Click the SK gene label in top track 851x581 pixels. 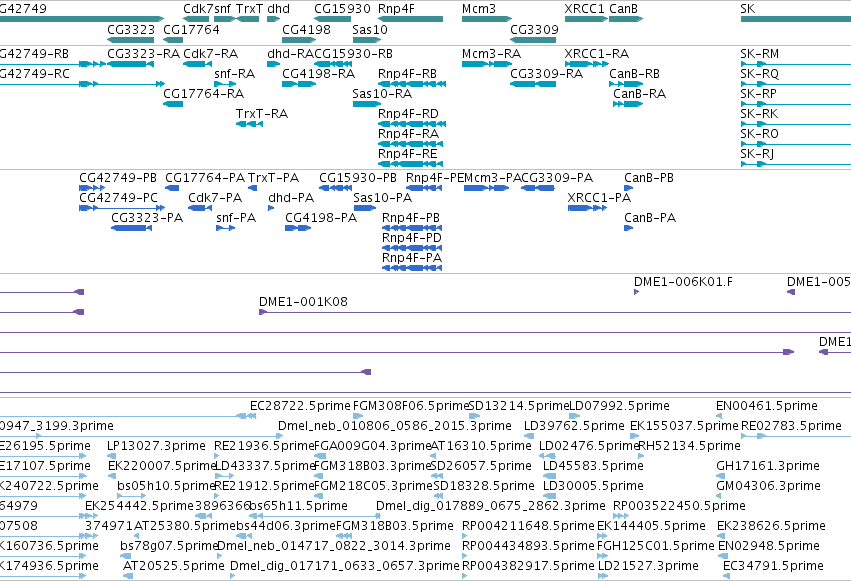(x=748, y=9)
